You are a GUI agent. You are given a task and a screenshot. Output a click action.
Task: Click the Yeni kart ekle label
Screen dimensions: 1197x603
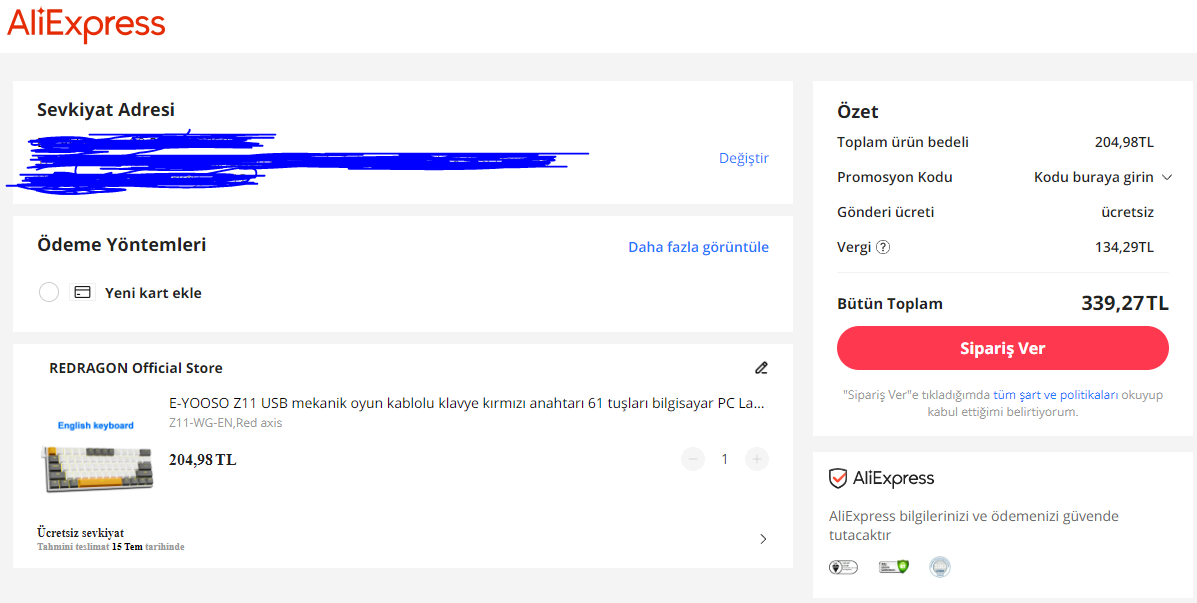pyautogui.click(x=153, y=292)
